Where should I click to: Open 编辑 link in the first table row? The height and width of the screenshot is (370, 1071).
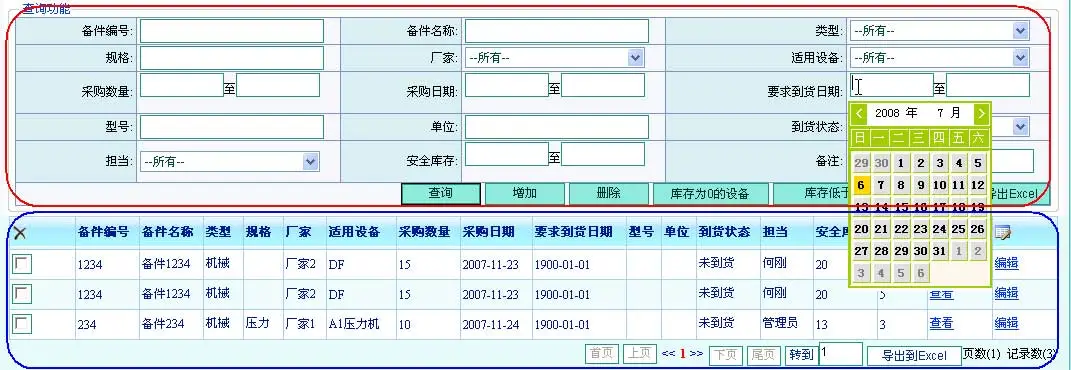(x=1006, y=263)
